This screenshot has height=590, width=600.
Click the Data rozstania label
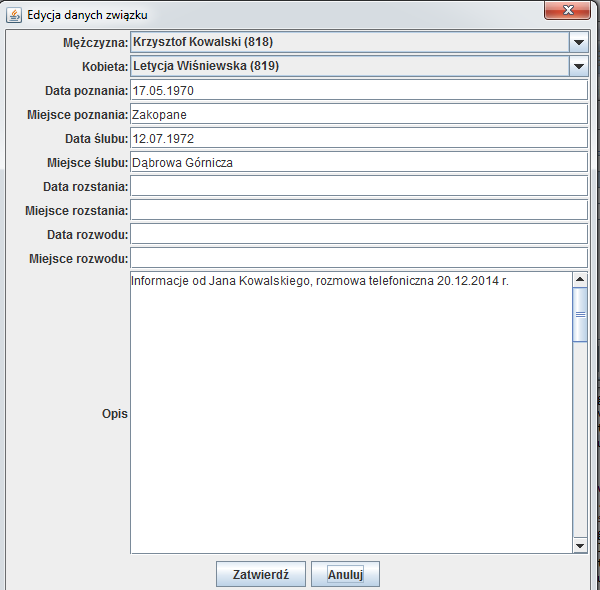[85, 187]
